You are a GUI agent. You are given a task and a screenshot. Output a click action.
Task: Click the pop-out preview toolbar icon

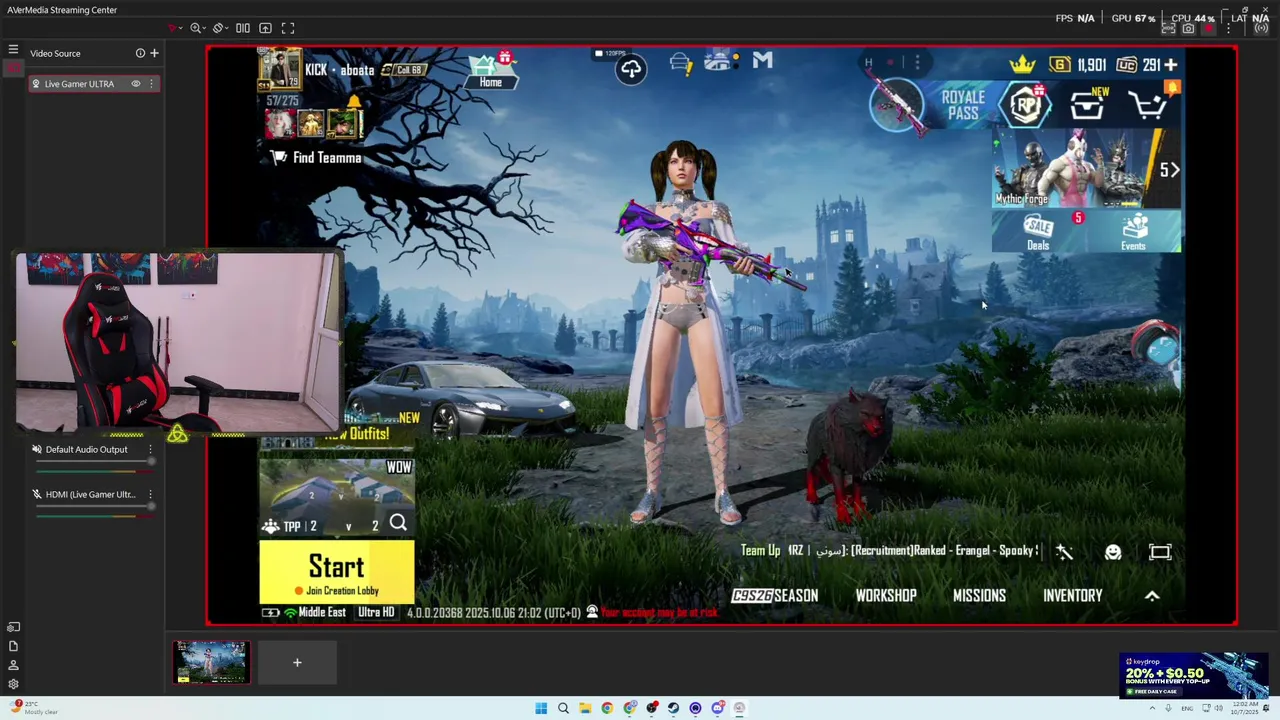click(x=265, y=28)
